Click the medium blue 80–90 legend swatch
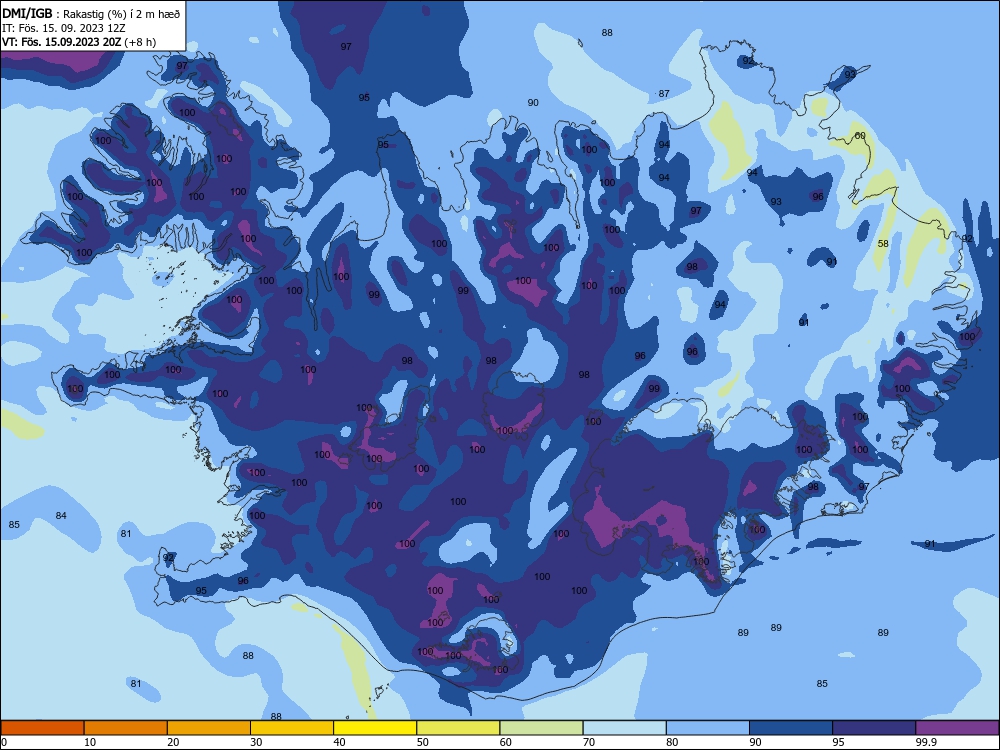Image resolution: width=1000 pixels, height=750 pixels. click(x=708, y=728)
